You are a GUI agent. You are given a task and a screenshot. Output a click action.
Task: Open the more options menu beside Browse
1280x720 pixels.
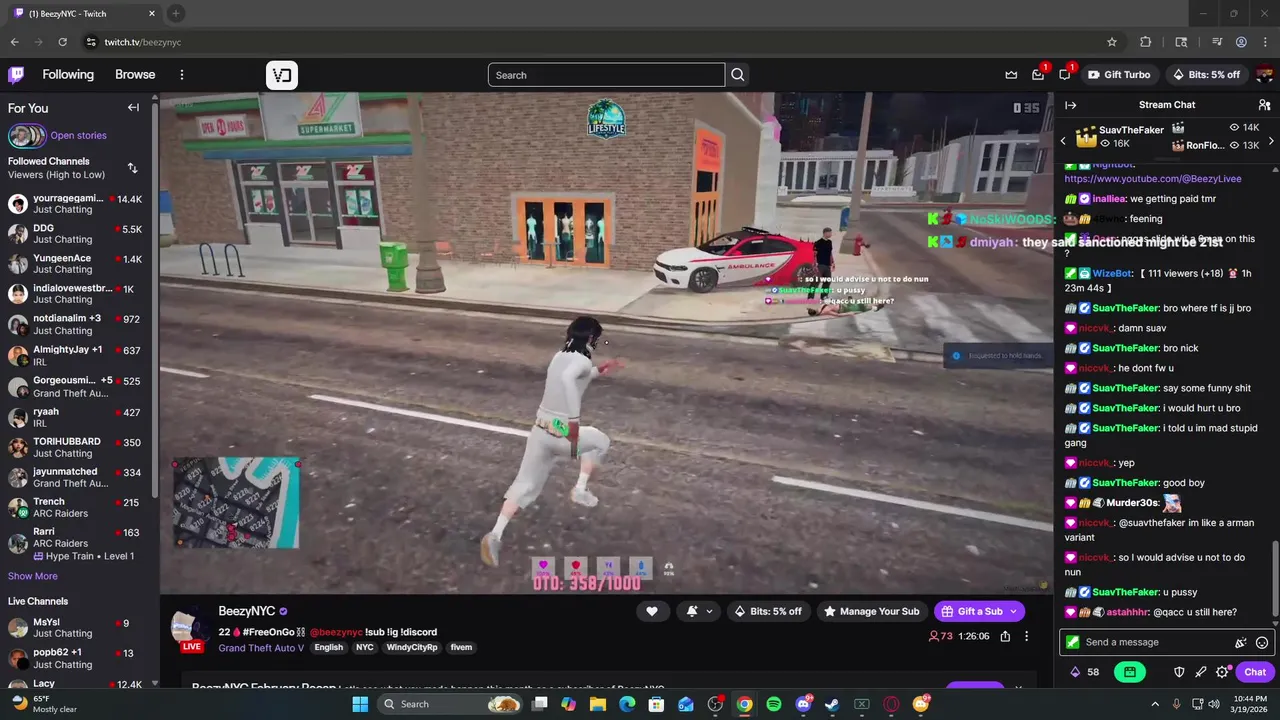(182, 75)
